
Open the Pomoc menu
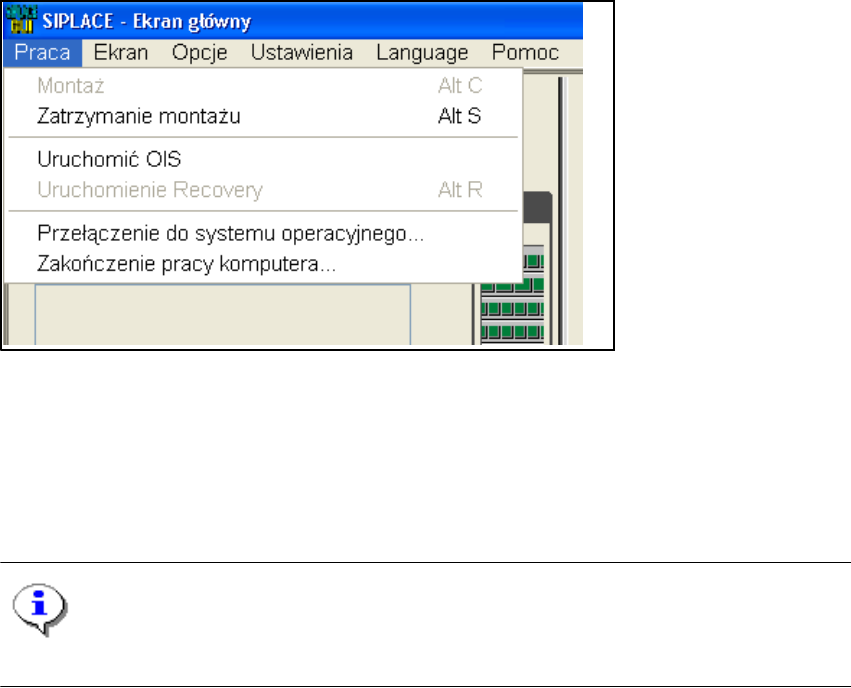pos(525,53)
